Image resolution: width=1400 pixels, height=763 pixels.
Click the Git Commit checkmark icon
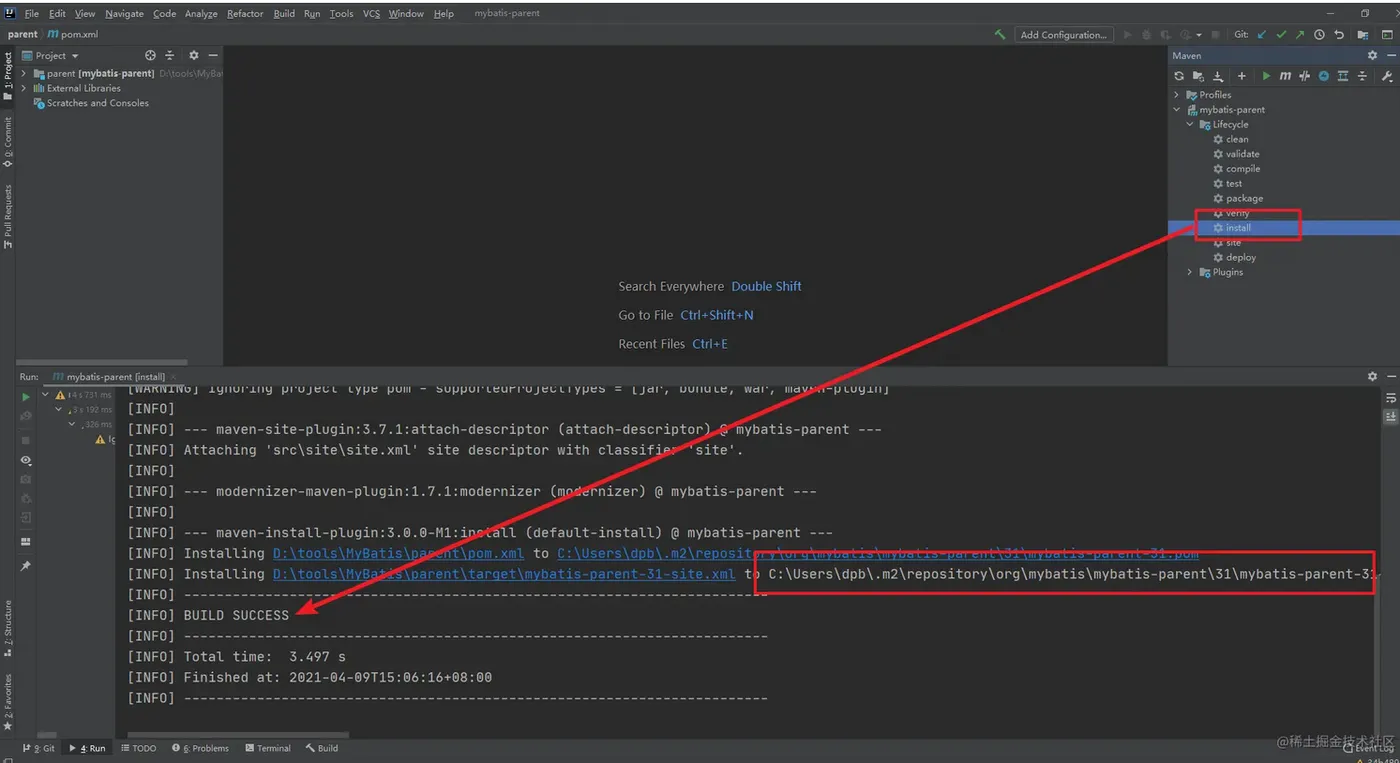tap(1281, 34)
